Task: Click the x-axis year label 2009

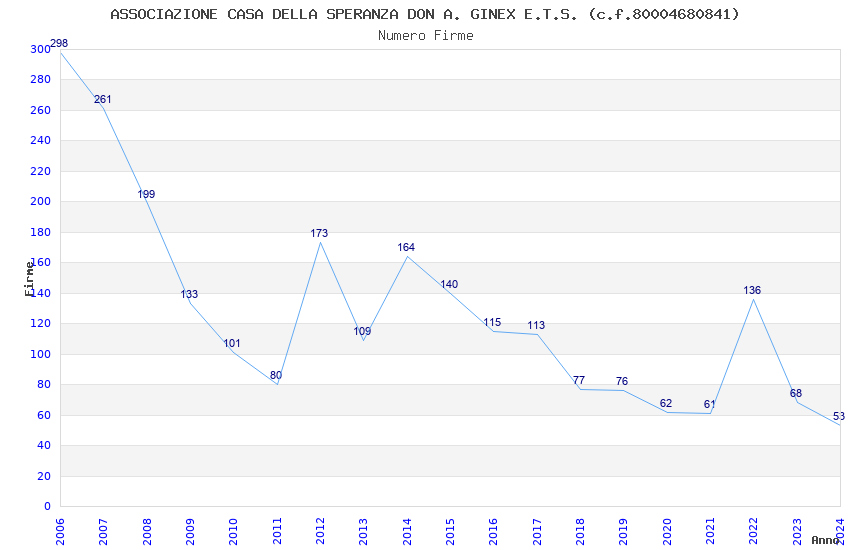Action: [x=190, y=532]
